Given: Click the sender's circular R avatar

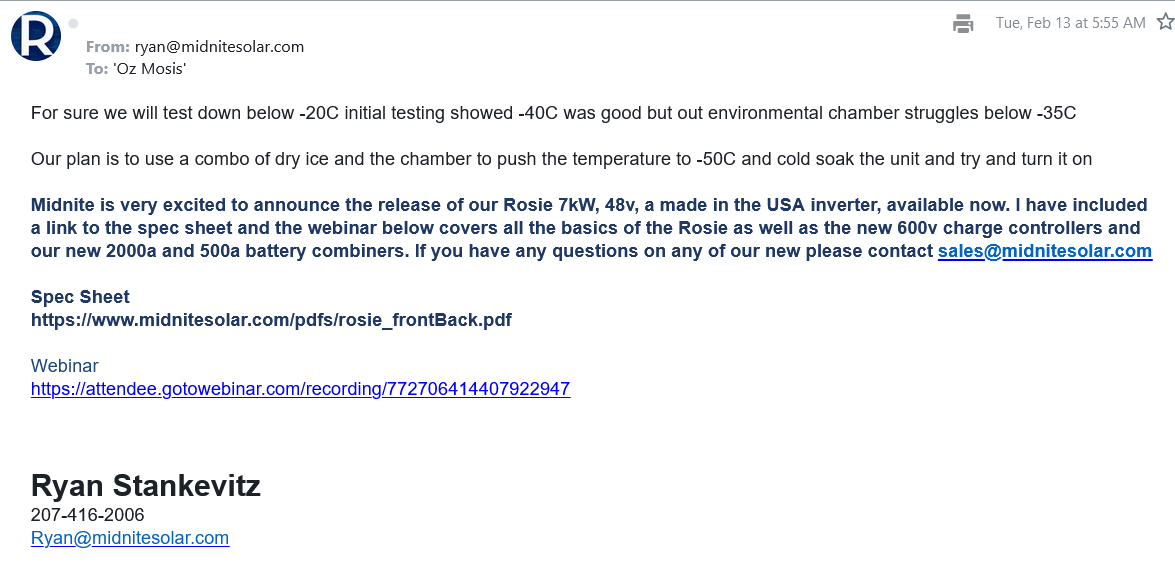Looking at the screenshot, I should 36,36.
